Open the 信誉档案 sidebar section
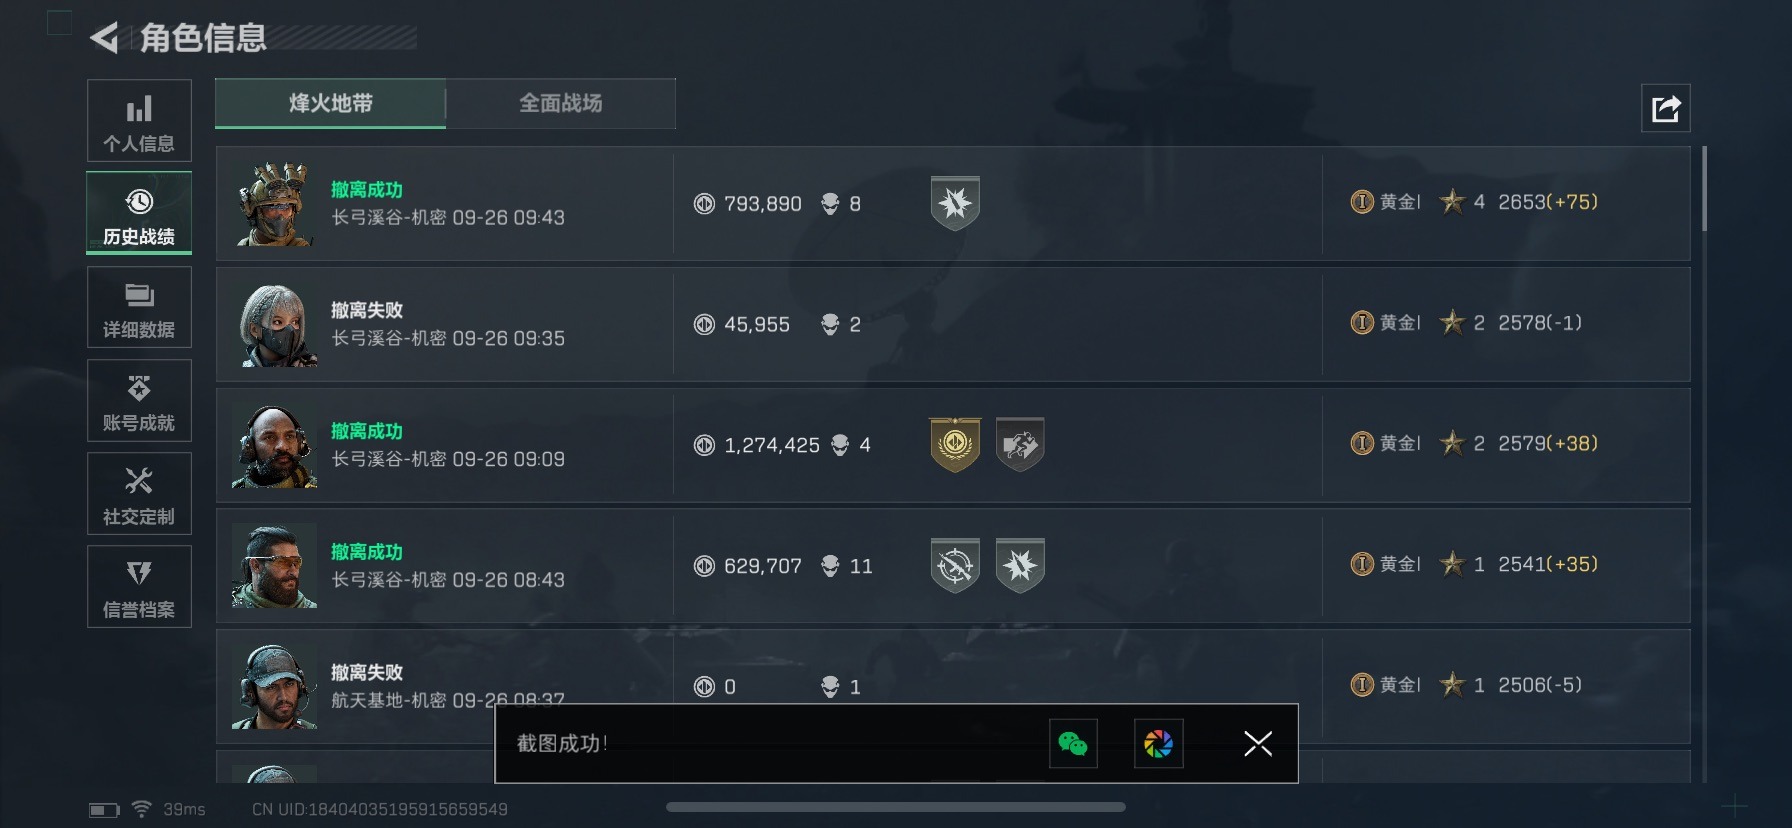The width and height of the screenshot is (1792, 828). (139, 586)
